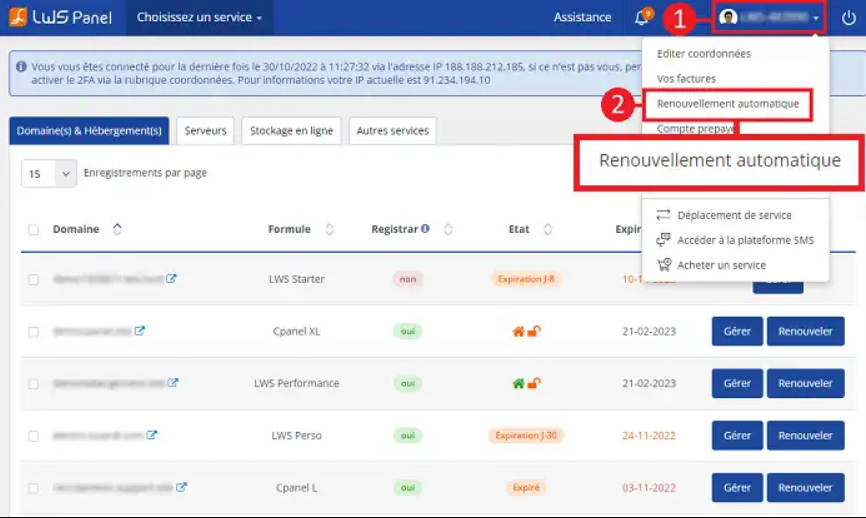
Task: Click Renouveler for the Cpanel L row
Action: 805,488
